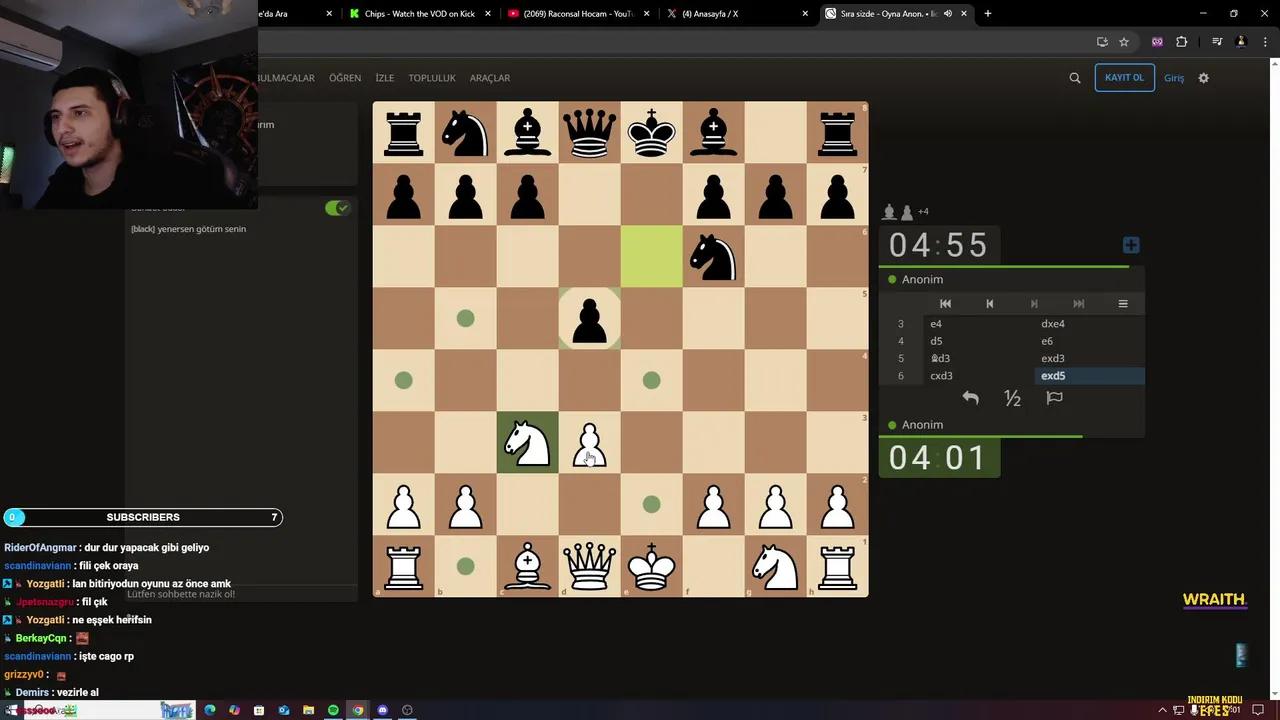Click the black queen on d8
The width and height of the screenshot is (1280, 720).
tap(590, 132)
